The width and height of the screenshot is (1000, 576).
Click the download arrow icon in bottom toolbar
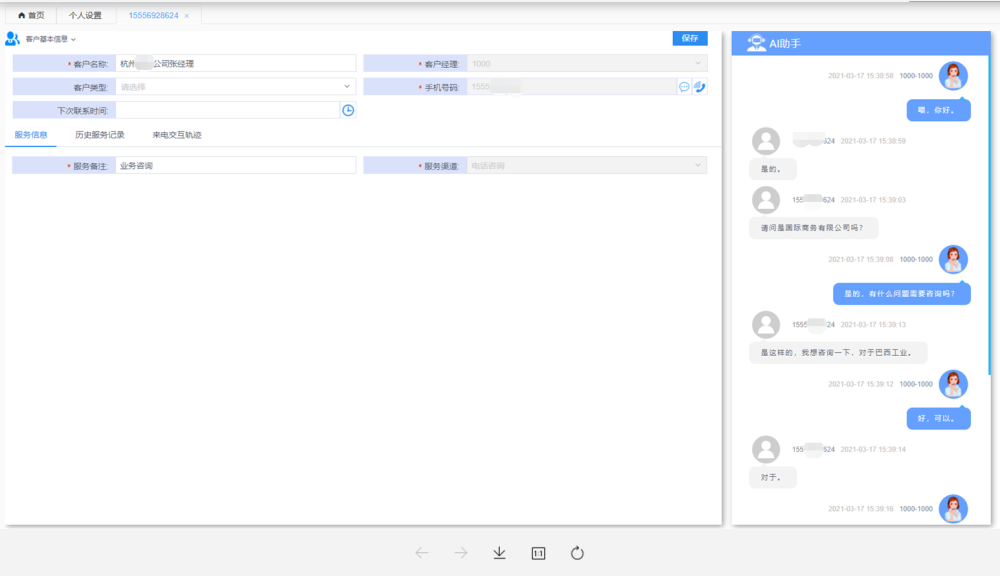pyautogui.click(x=499, y=553)
